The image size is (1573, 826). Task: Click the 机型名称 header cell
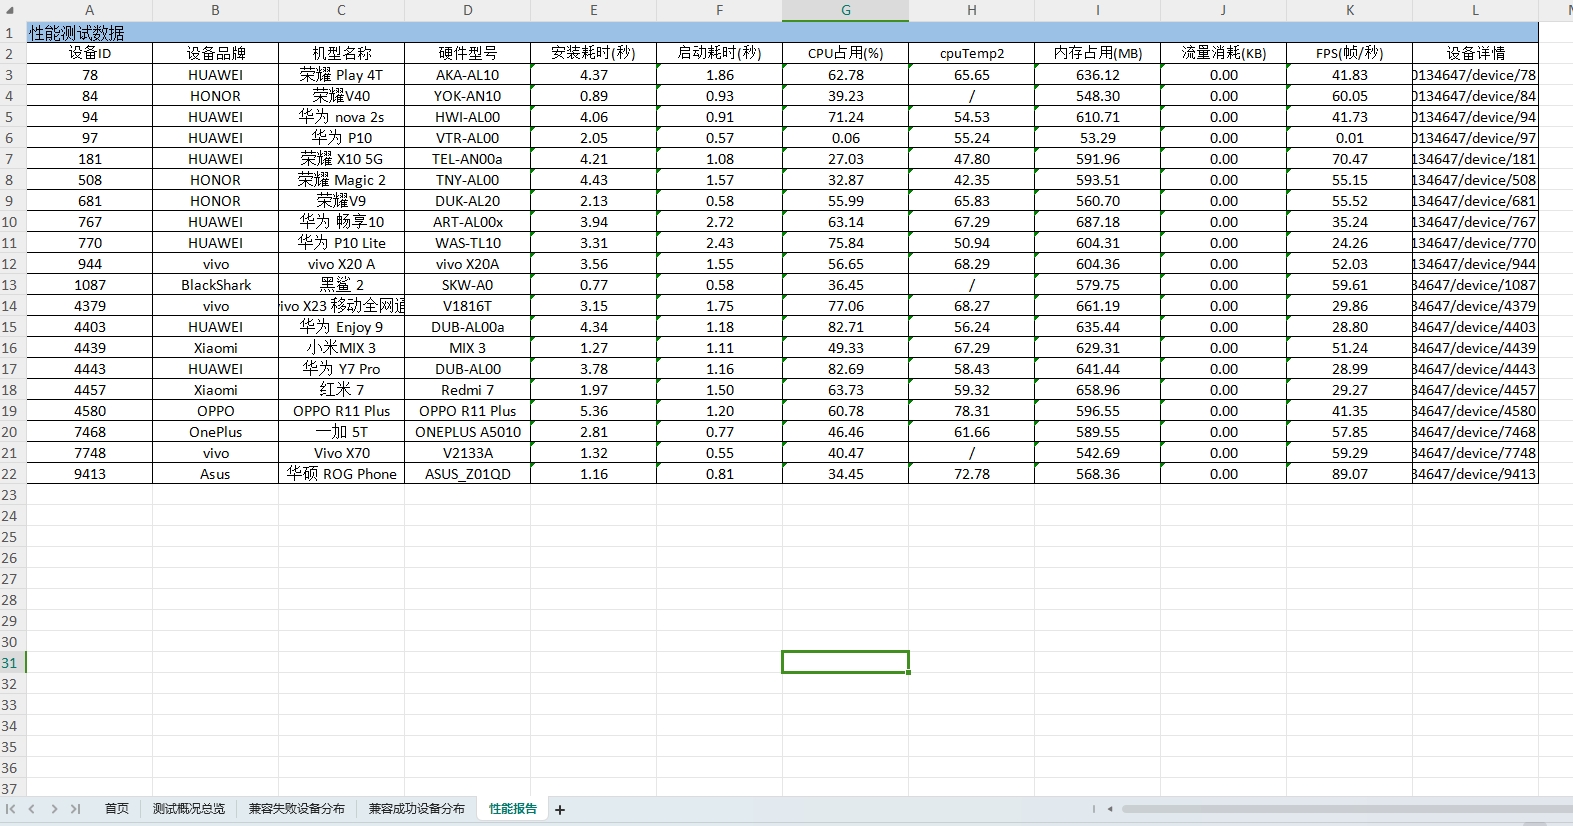[341, 53]
